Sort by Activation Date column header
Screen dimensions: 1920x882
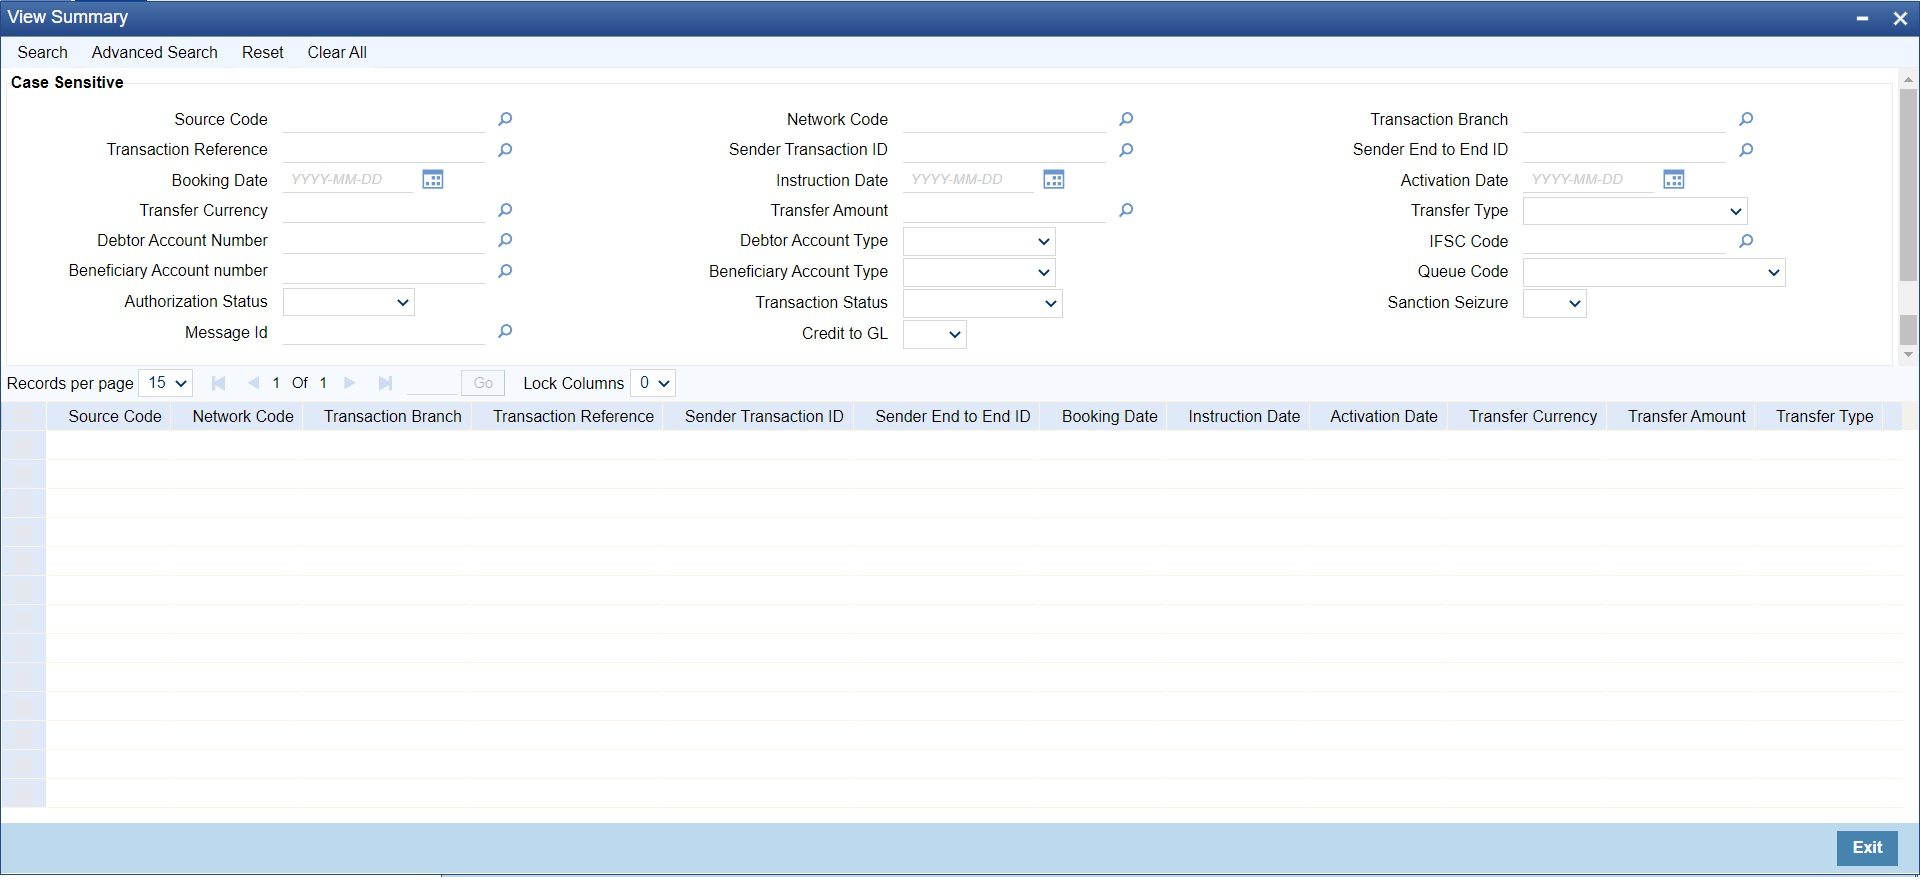click(1384, 416)
